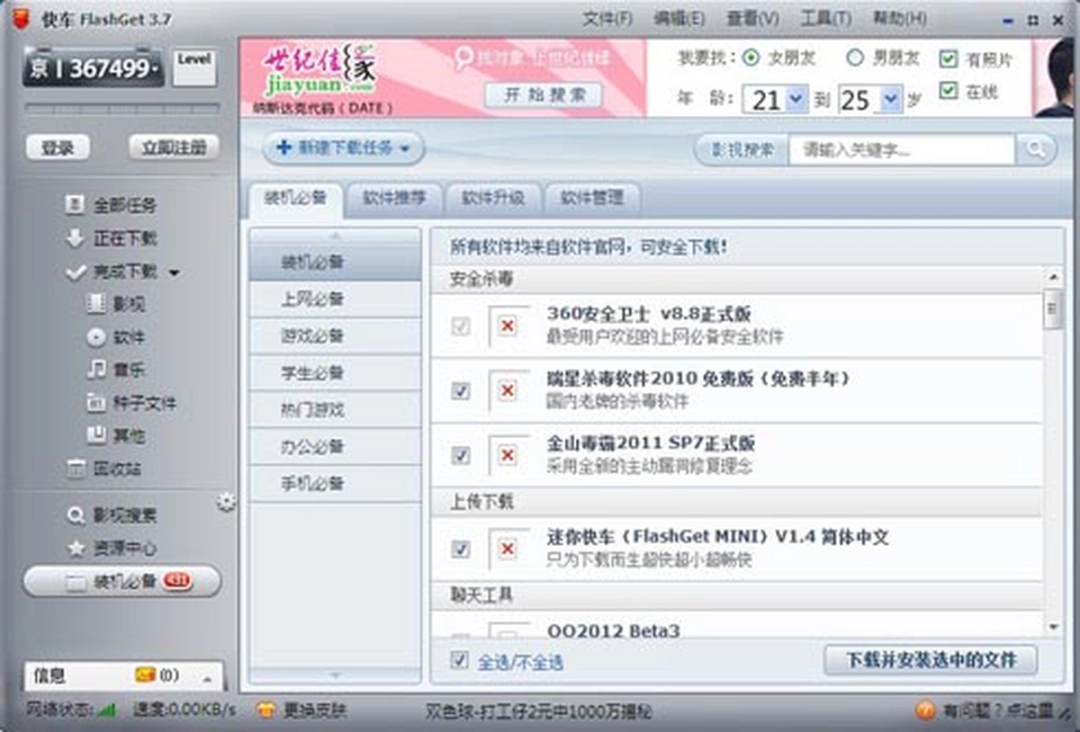Image resolution: width=1080 pixels, height=732 pixels.
Task: Open the 工具(T) menu
Action: point(826,18)
